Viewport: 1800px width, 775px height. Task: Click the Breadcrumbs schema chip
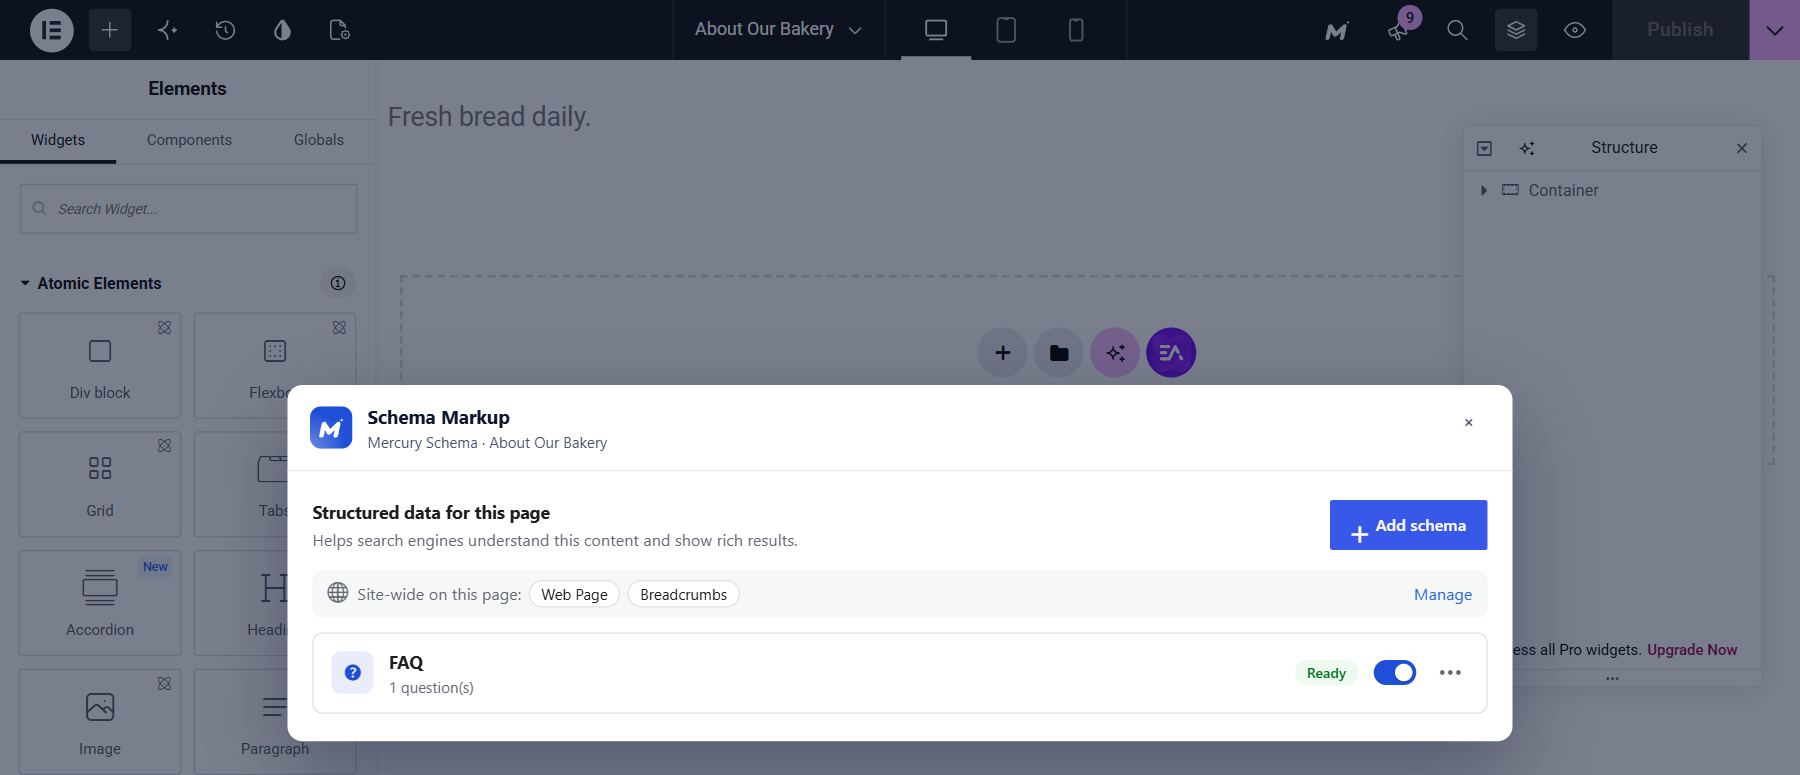pyautogui.click(x=684, y=594)
